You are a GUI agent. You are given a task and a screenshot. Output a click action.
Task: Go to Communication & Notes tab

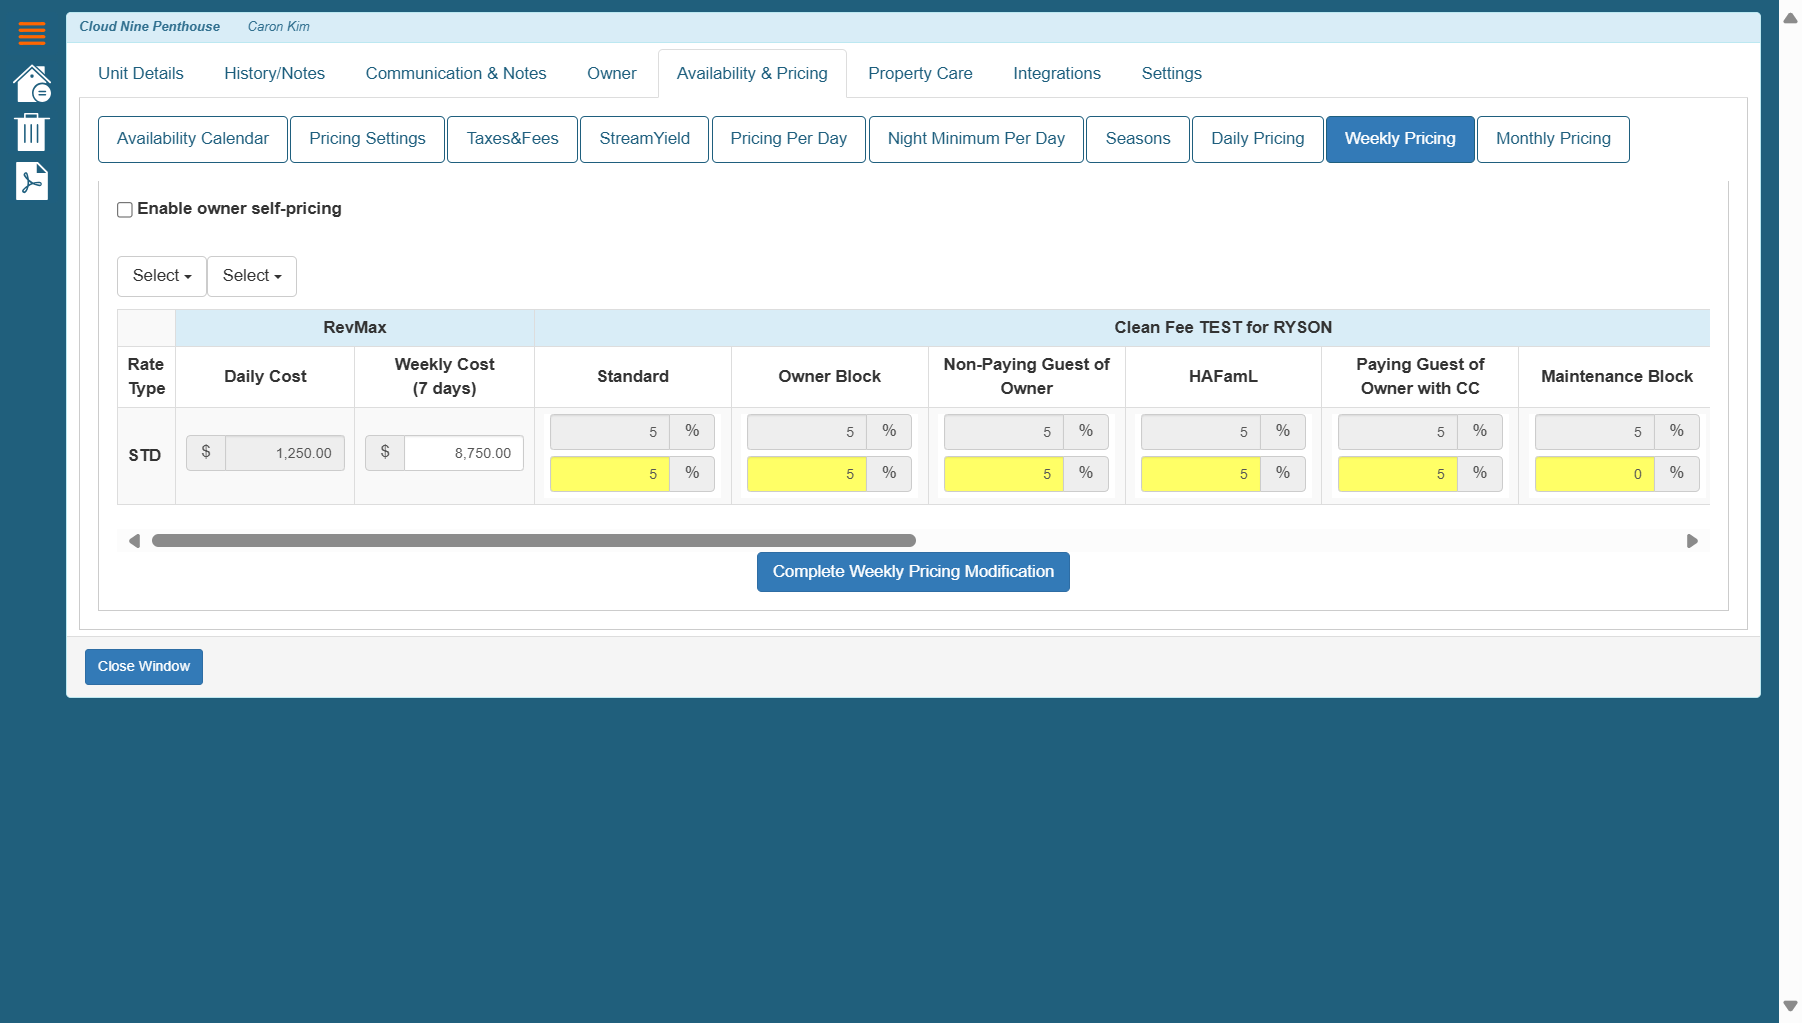[456, 73]
